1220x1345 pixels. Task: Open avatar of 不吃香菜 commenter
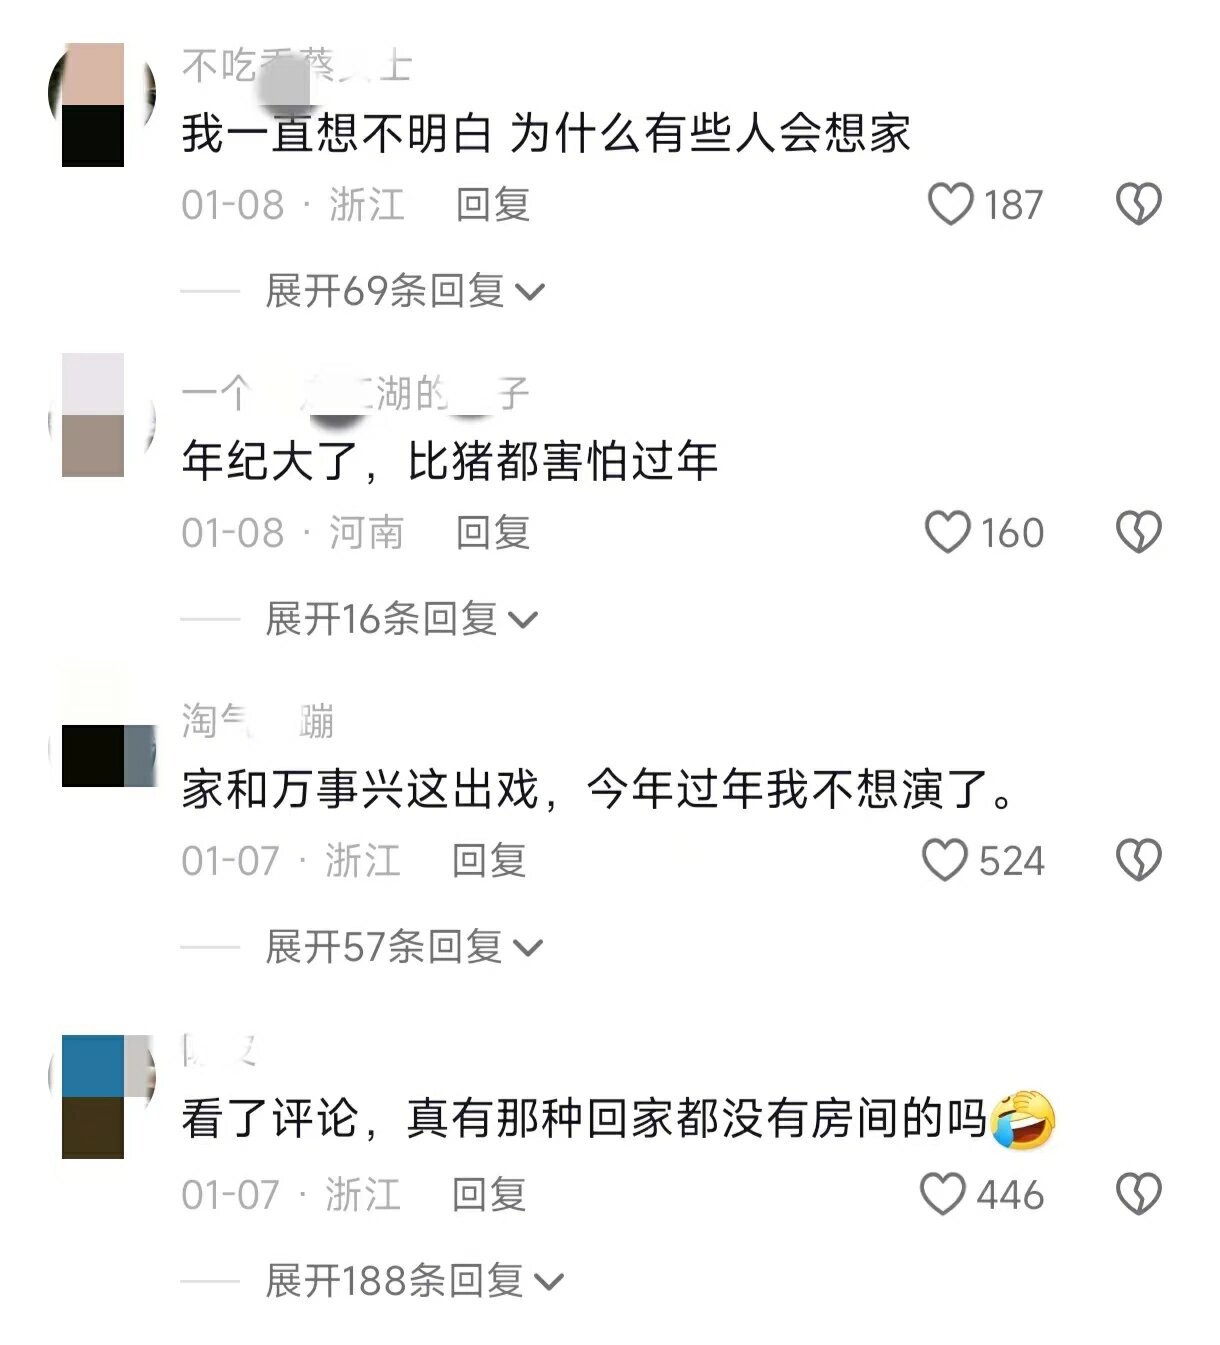102,104
